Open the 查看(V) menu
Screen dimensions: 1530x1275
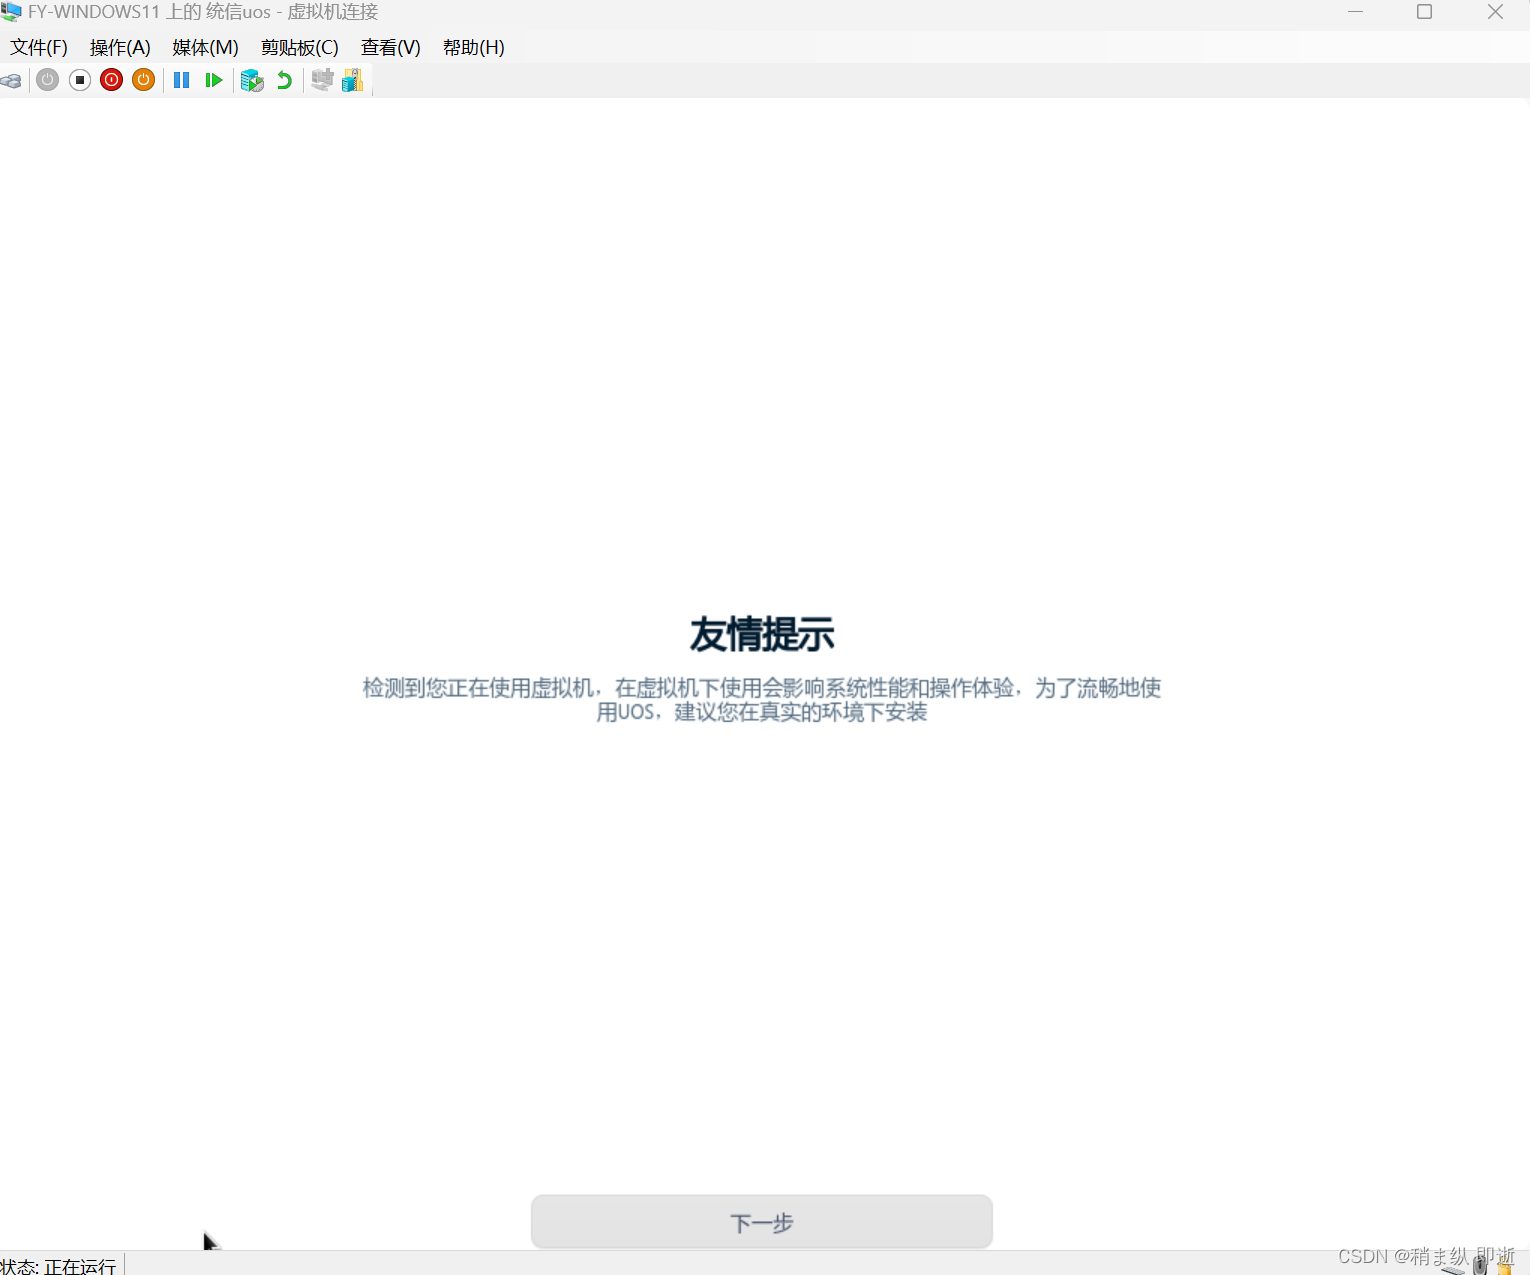coord(390,47)
